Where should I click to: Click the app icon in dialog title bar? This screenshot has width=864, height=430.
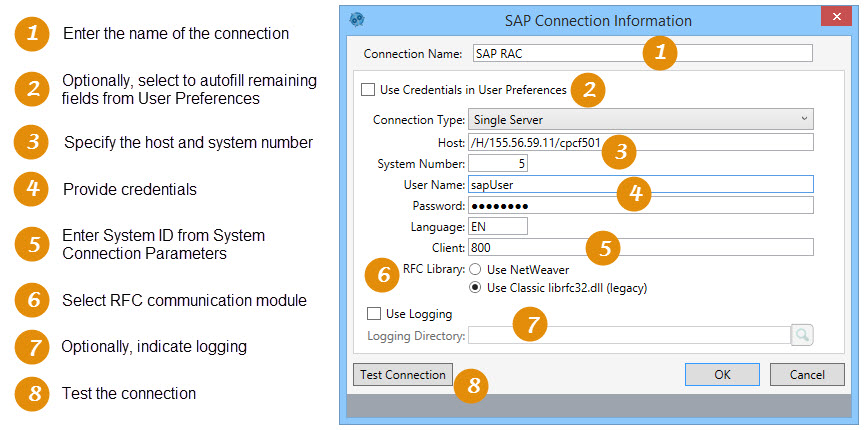click(357, 19)
